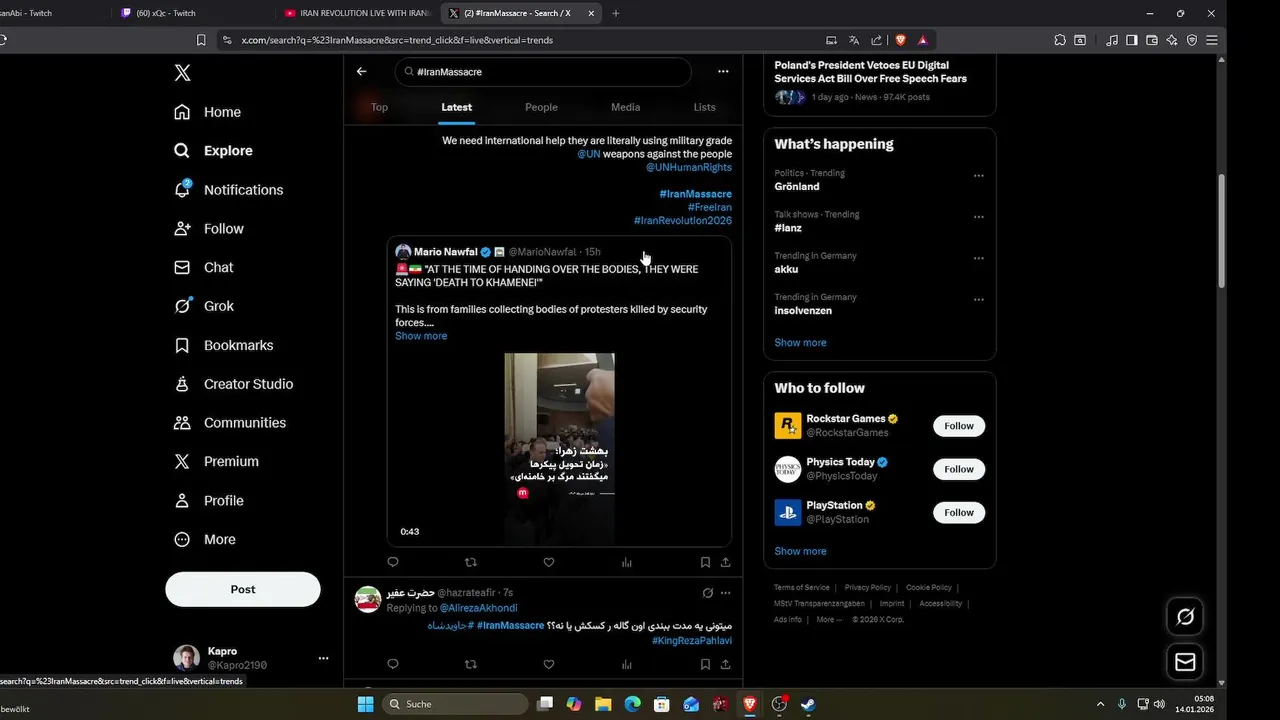Open Leo AI sparkle icon
The width and height of the screenshot is (1280, 720).
click(x=1171, y=40)
